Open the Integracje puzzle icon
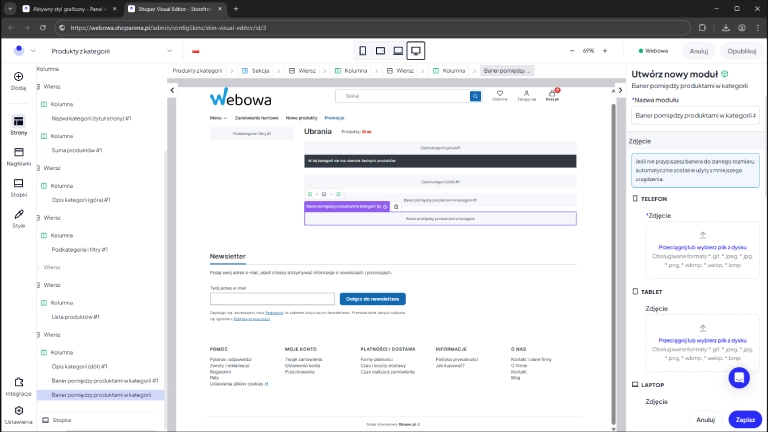This screenshot has height=432, width=768. tap(18, 383)
